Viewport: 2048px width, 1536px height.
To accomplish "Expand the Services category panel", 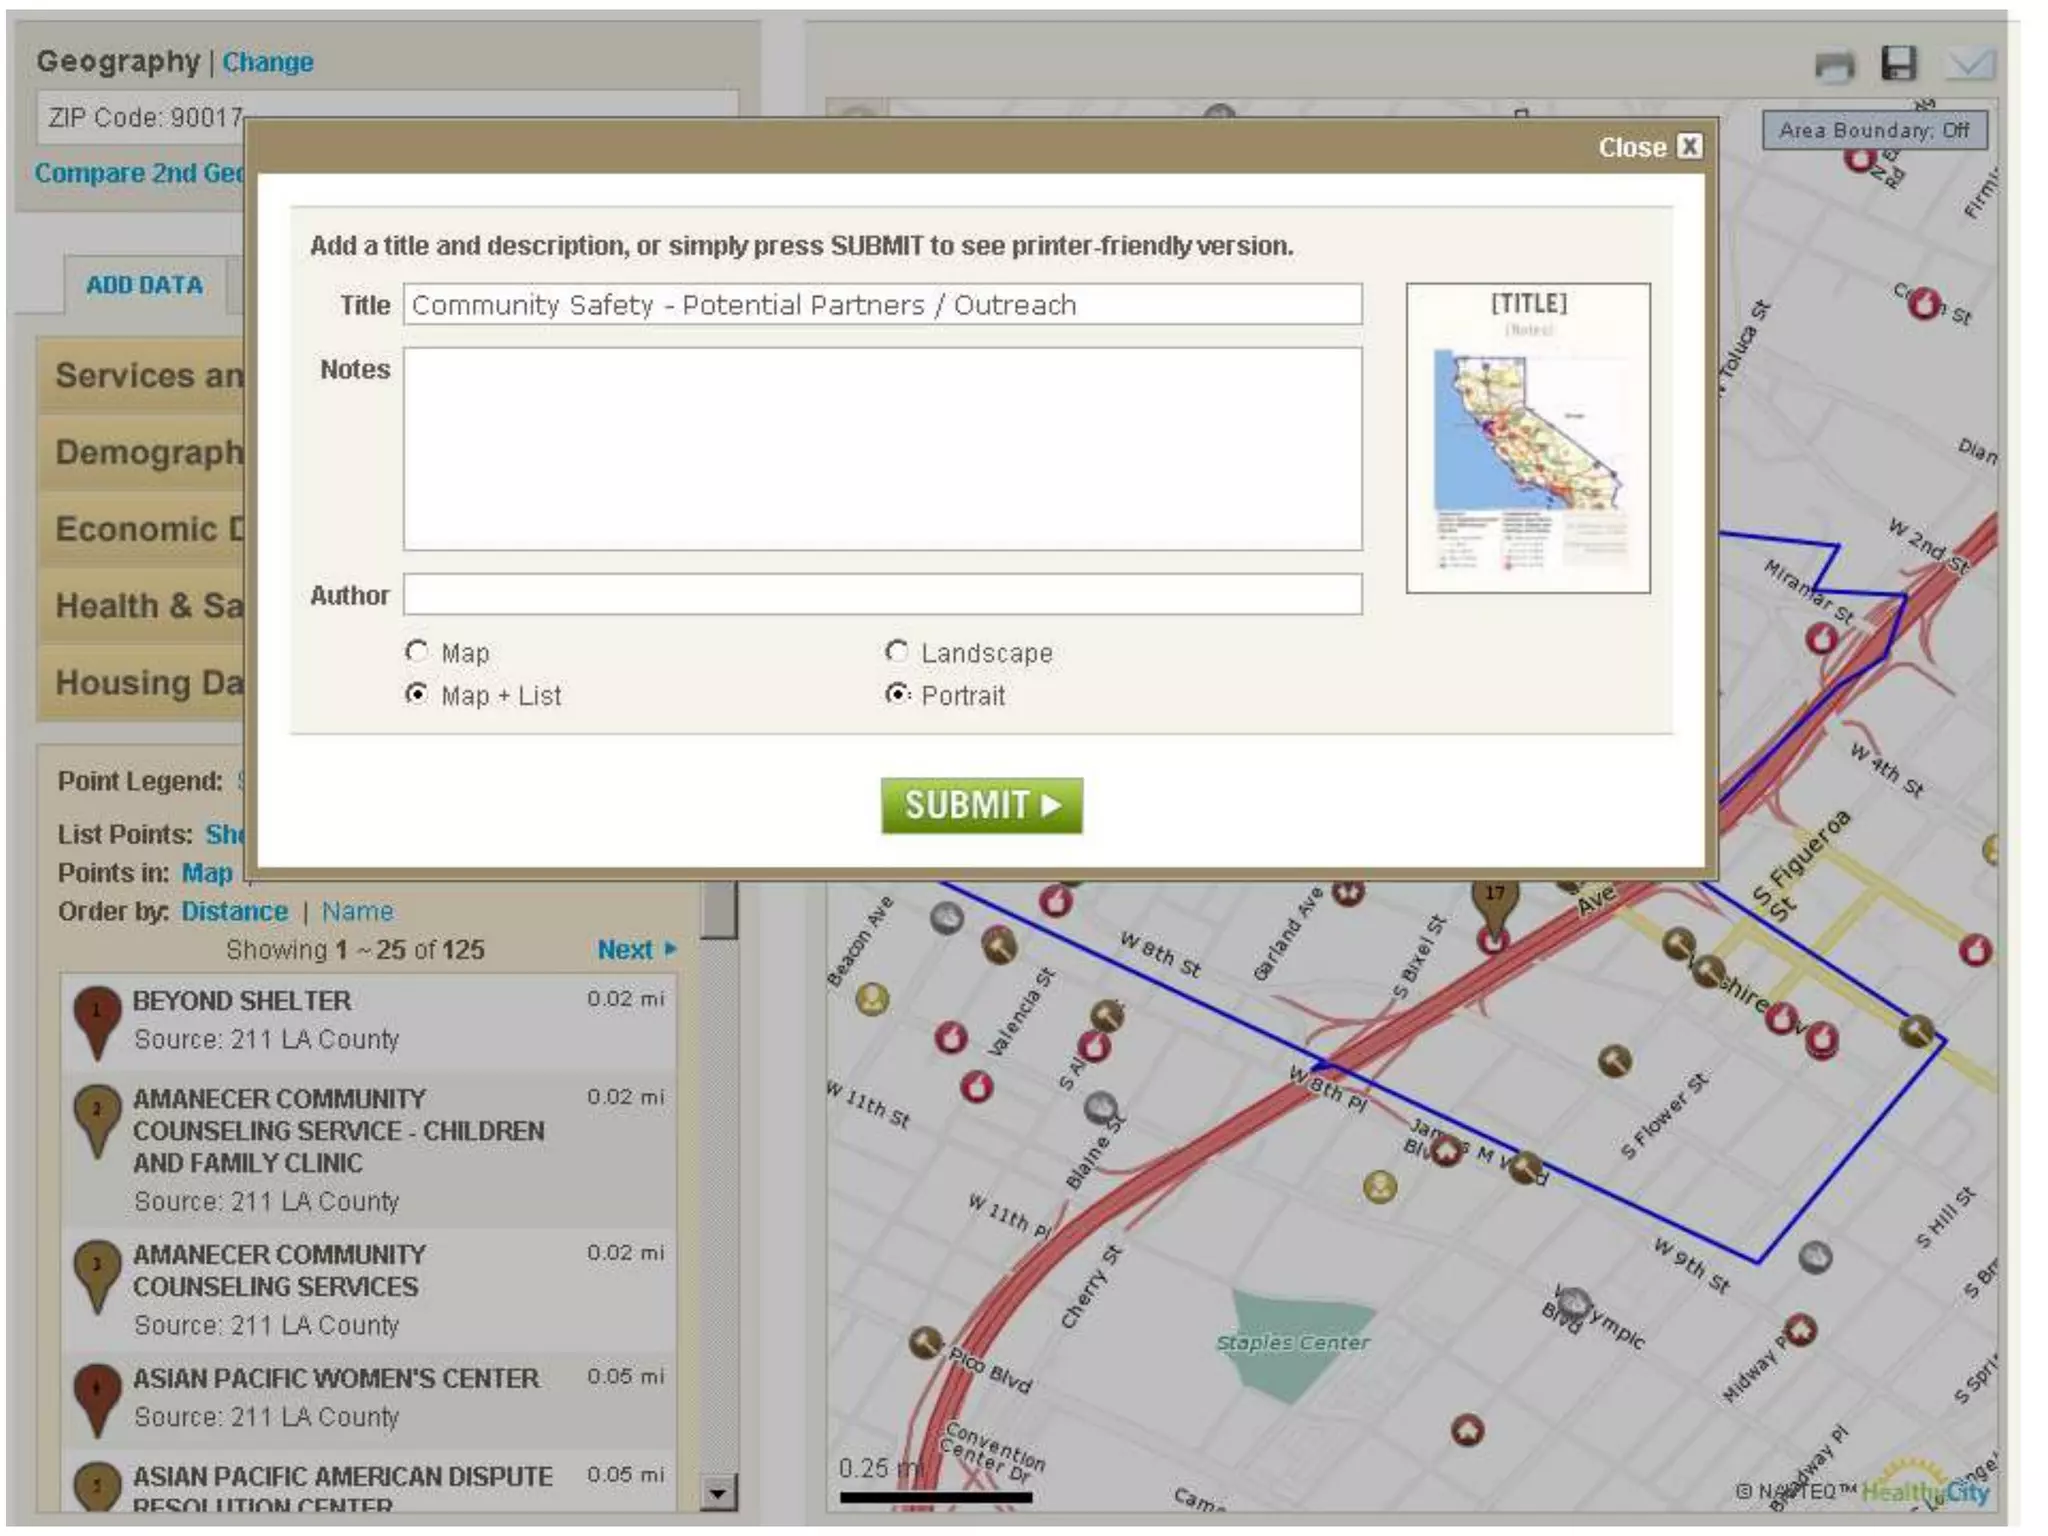I will (142, 375).
